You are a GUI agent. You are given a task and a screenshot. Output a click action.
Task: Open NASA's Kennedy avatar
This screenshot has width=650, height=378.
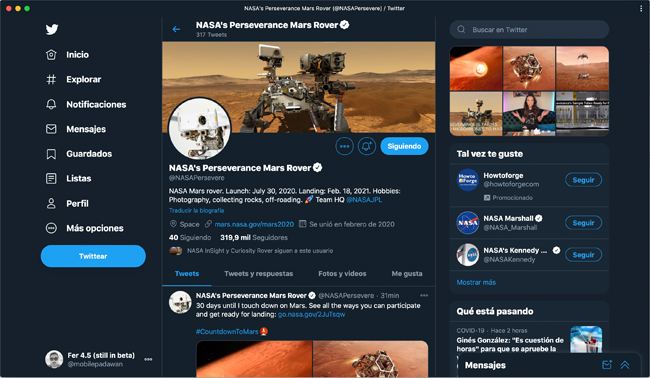[x=468, y=254]
